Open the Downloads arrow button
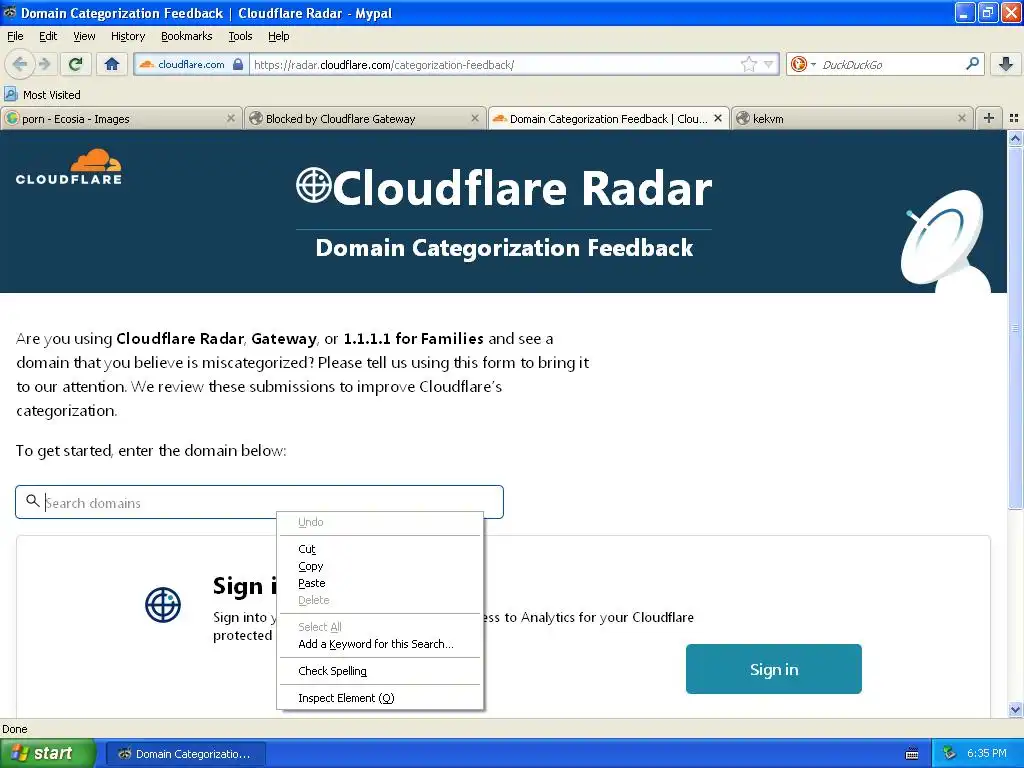 [1006, 64]
